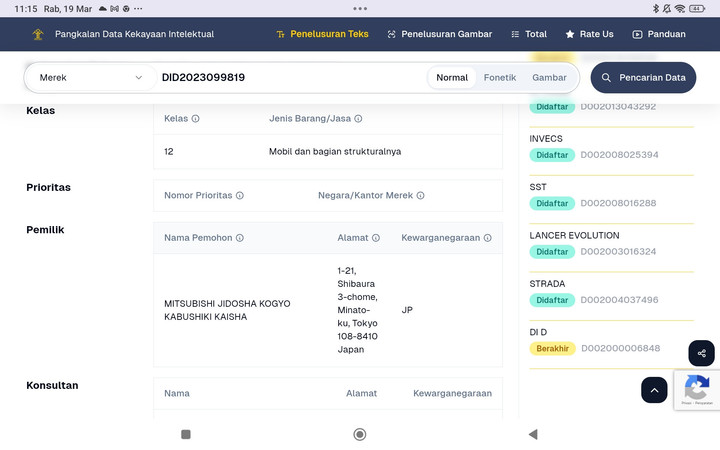Click info icon beside Jenis Barang/Jasa

(x=358, y=119)
